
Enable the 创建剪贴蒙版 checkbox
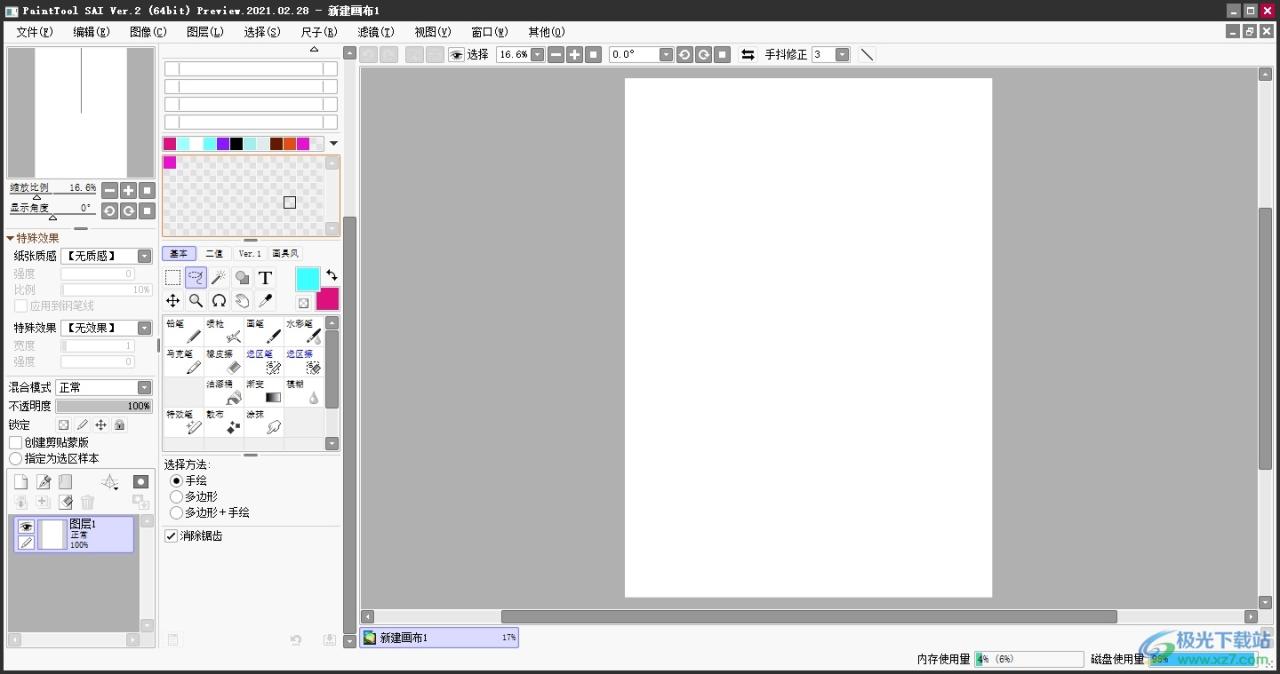(x=15, y=442)
